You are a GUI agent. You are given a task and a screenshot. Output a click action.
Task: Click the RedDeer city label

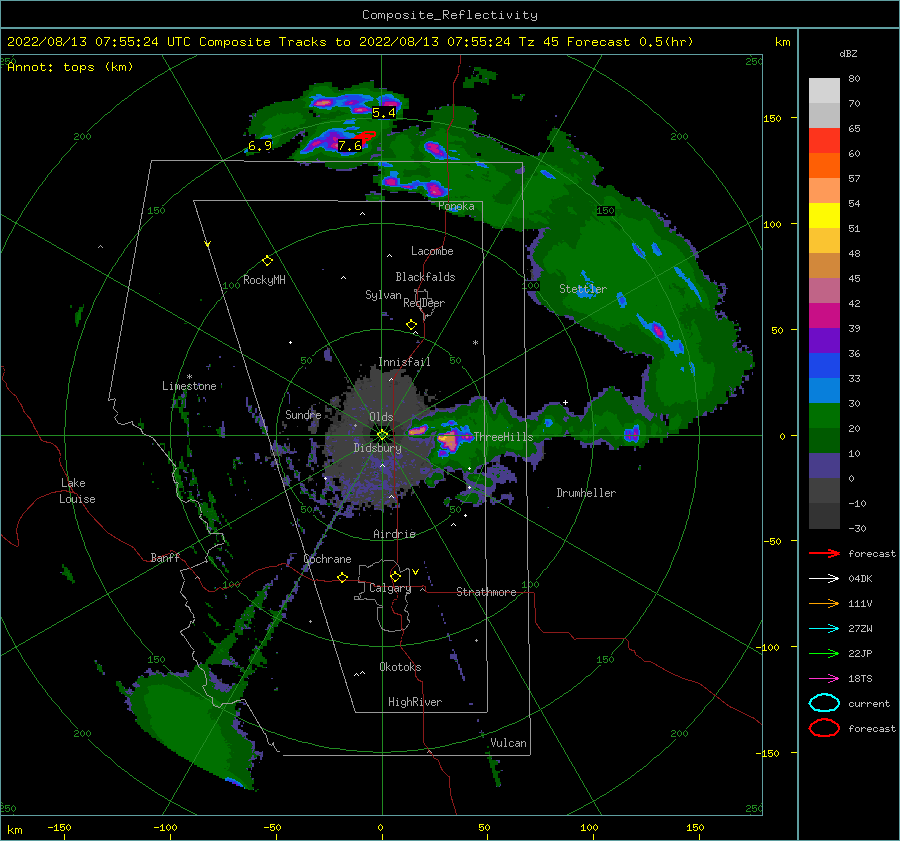click(424, 303)
